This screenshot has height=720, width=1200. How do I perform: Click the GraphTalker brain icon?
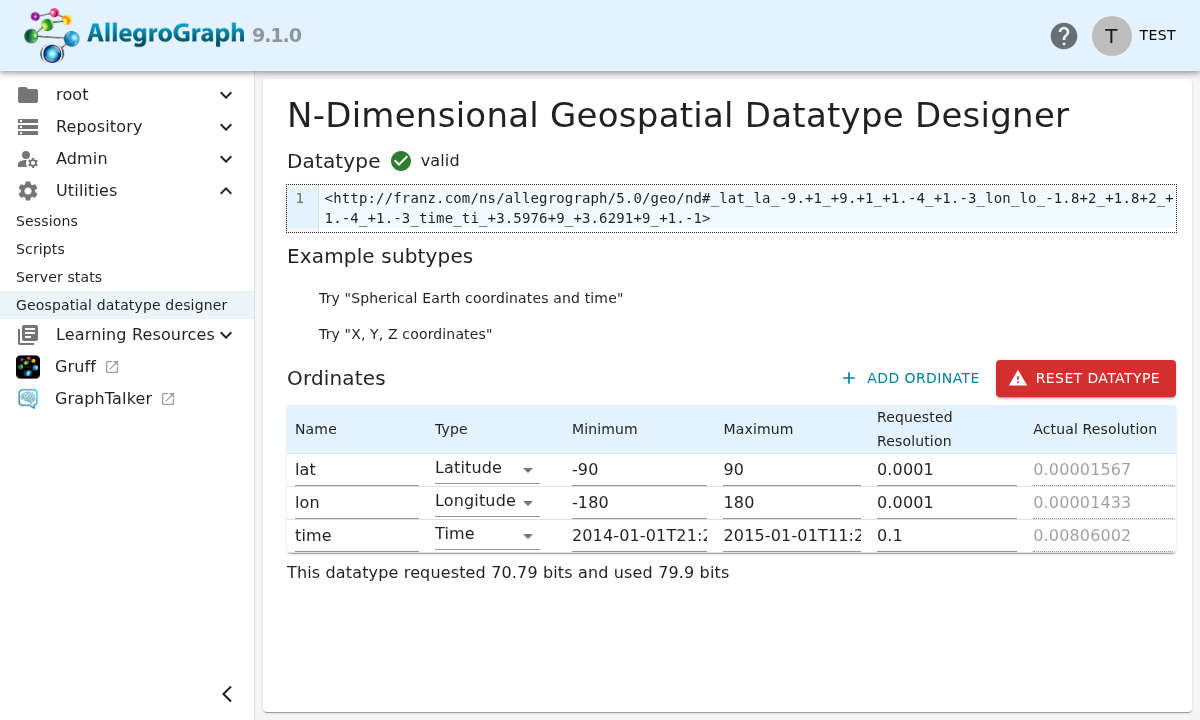[x=28, y=399]
